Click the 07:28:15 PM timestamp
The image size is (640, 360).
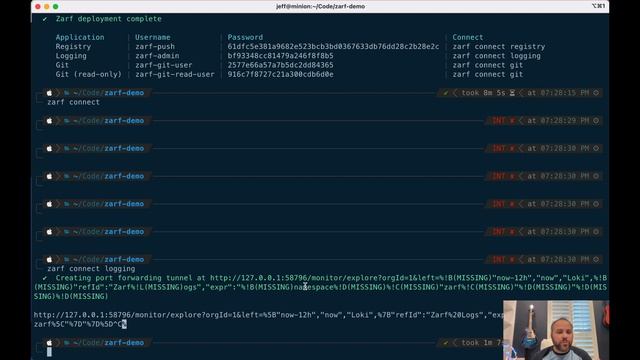(x=564, y=93)
